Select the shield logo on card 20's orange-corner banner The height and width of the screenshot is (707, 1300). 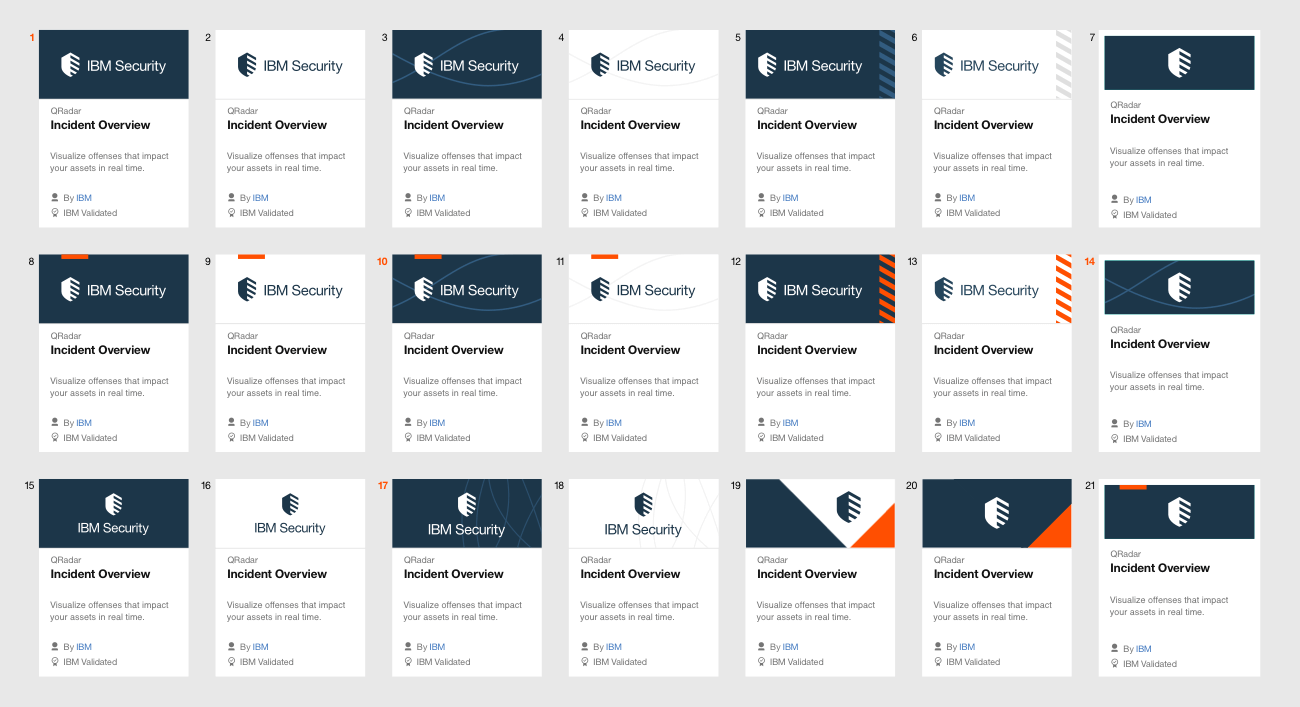click(996, 510)
